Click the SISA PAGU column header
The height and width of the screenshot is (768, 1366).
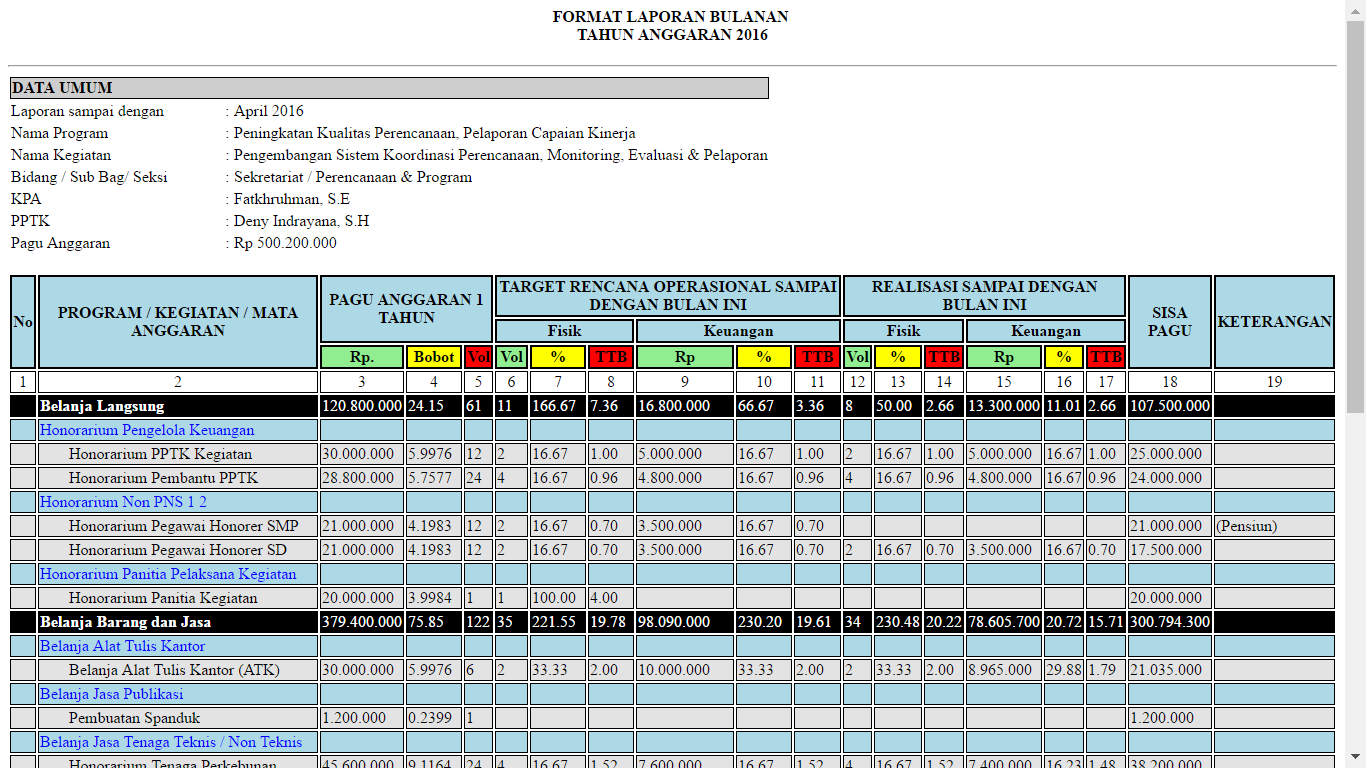coord(1169,322)
